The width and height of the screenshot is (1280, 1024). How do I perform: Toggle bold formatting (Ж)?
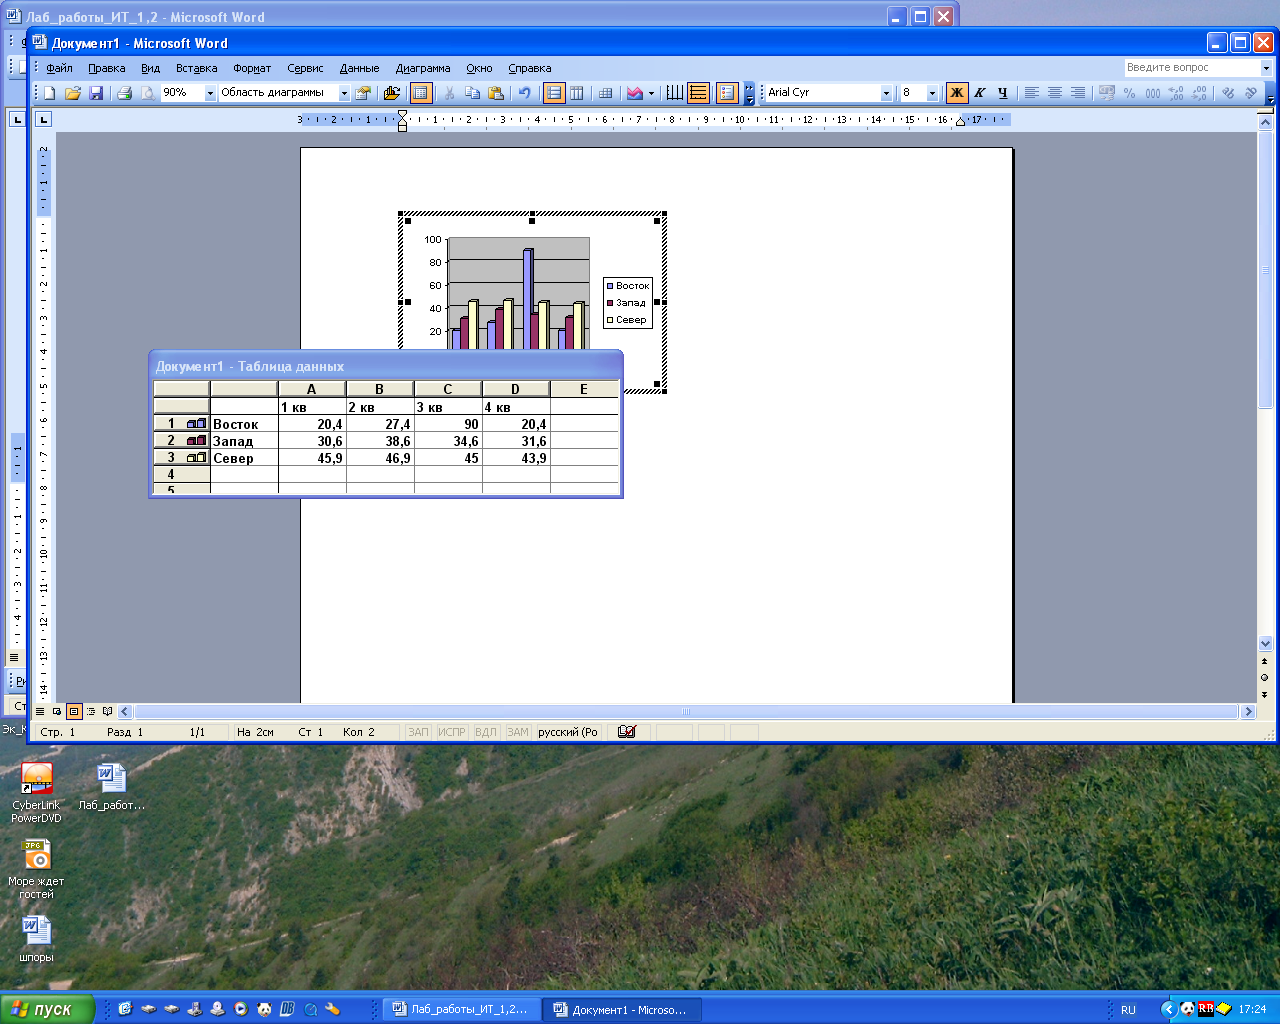click(x=957, y=93)
